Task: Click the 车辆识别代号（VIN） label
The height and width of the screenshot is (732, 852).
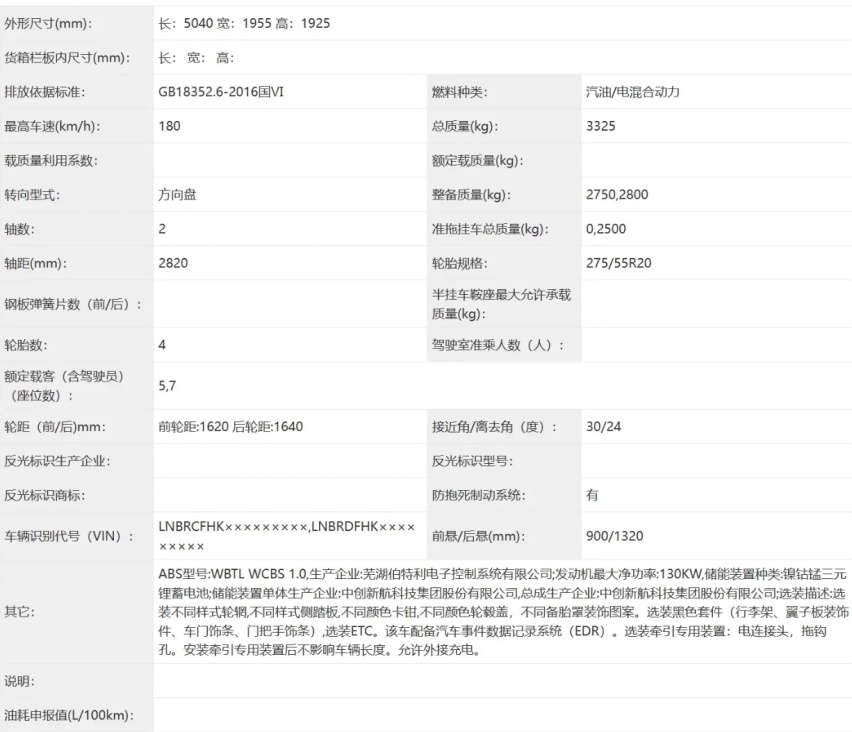Action: point(69,536)
